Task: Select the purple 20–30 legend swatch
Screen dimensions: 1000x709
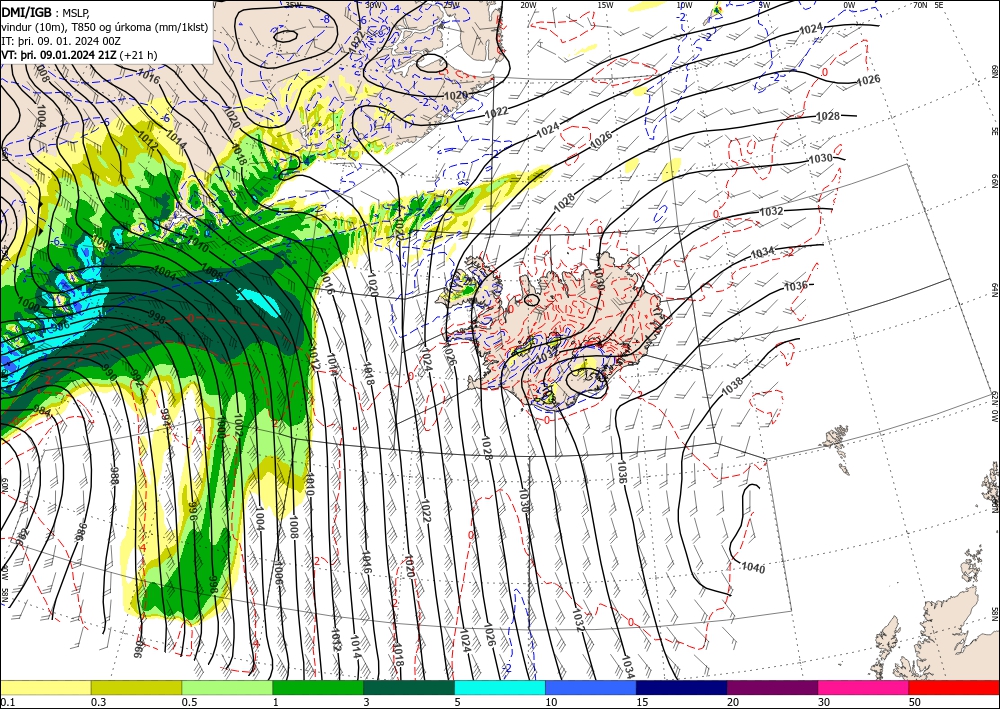Action: click(x=772, y=687)
